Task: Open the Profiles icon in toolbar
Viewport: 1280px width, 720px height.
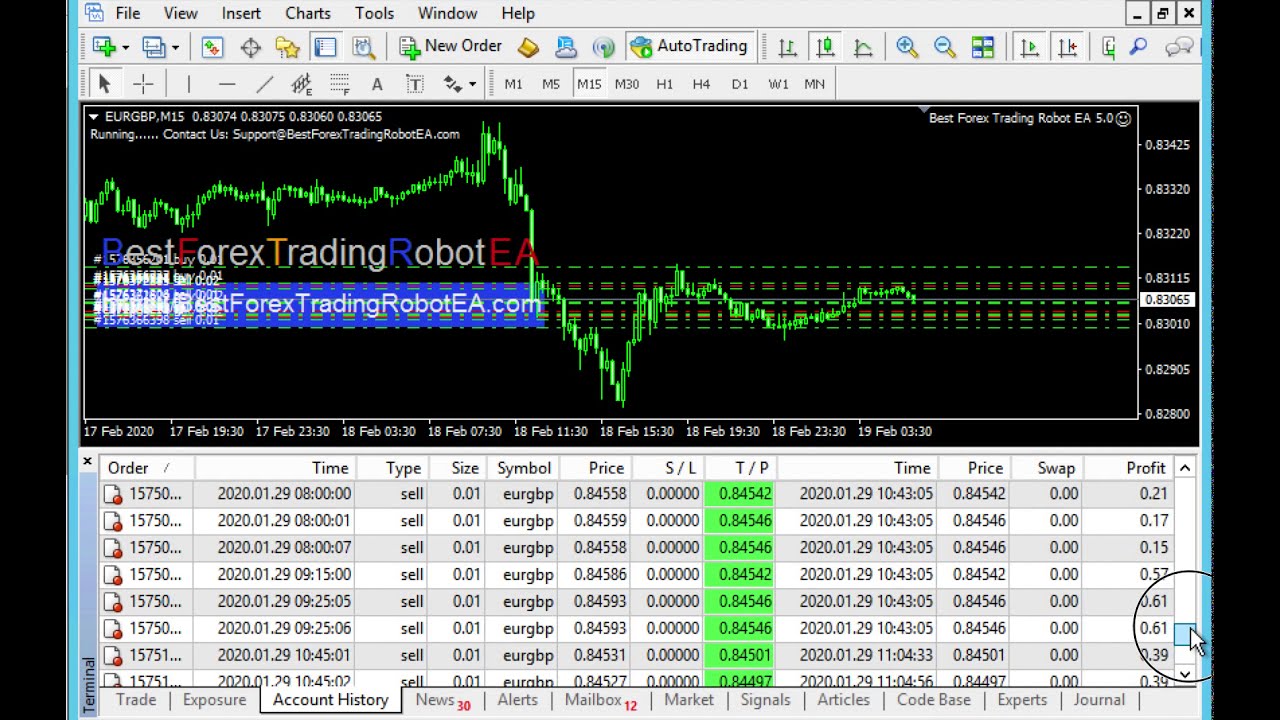Action: point(153,46)
